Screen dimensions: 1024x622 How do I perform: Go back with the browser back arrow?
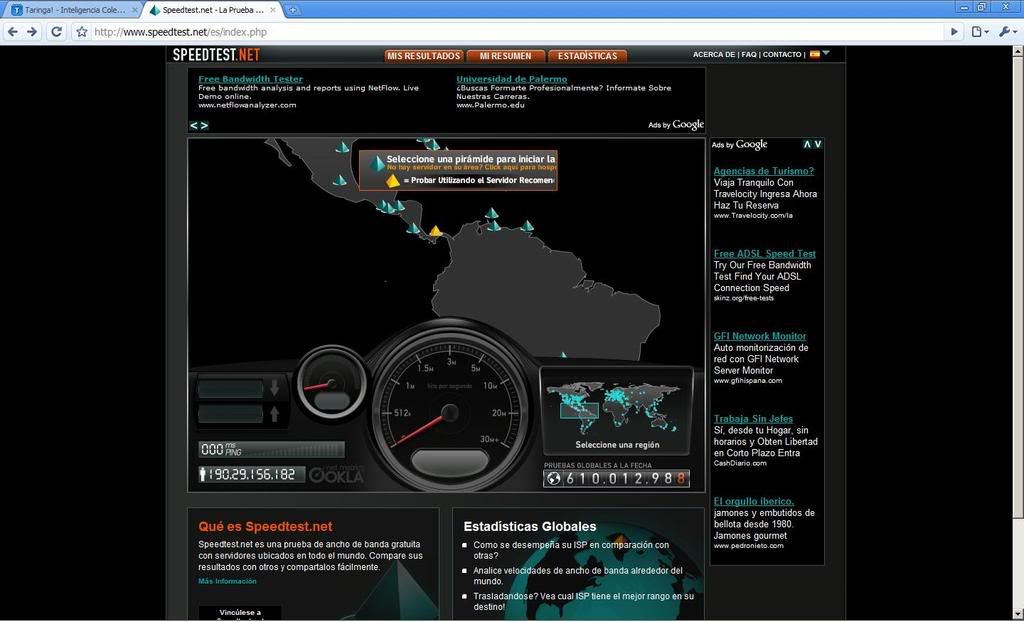click(13, 31)
